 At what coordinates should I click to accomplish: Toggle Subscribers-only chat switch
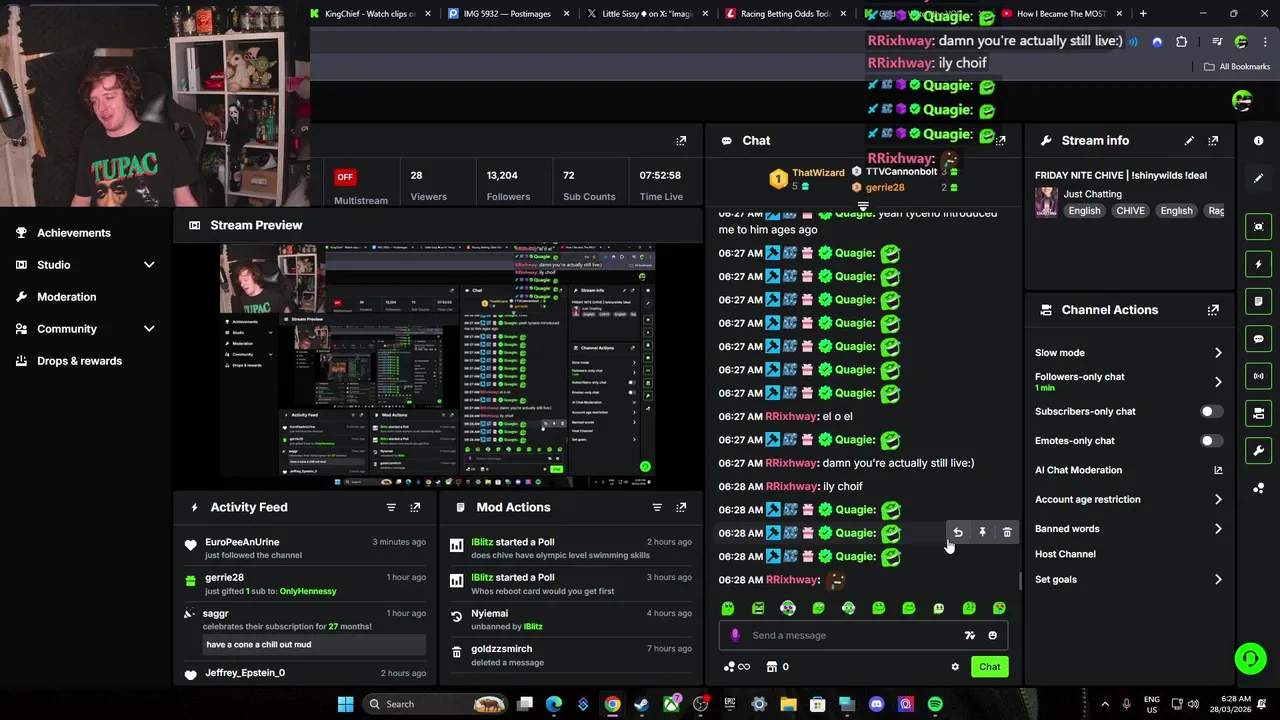click(1210, 411)
